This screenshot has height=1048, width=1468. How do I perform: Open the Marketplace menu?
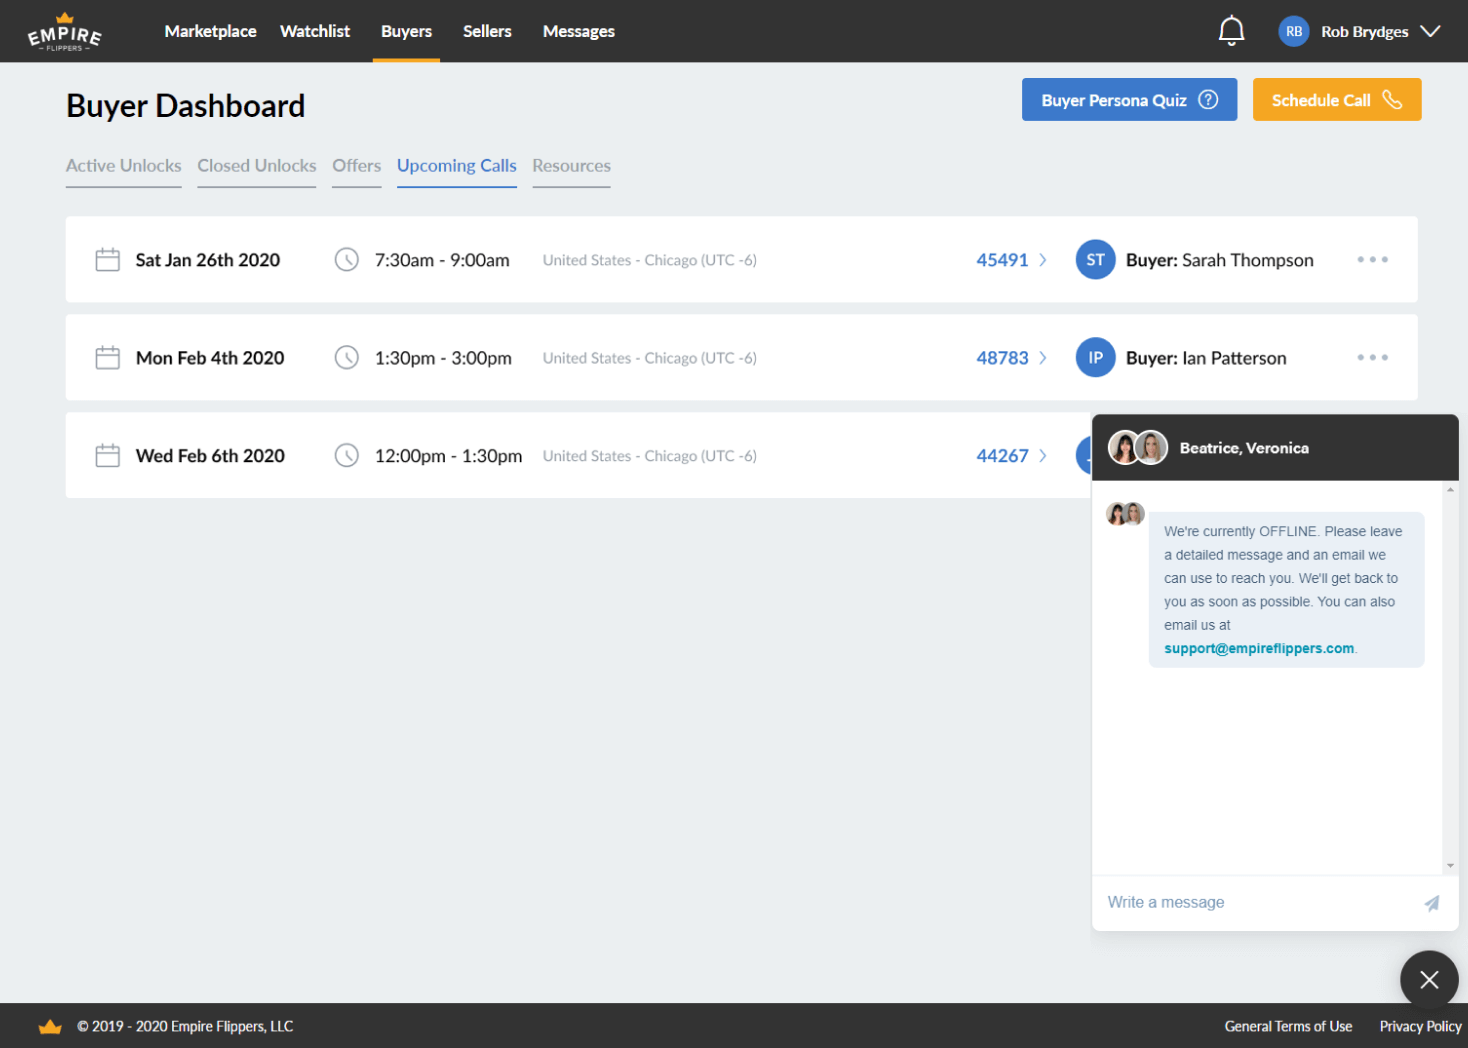coord(210,31)
